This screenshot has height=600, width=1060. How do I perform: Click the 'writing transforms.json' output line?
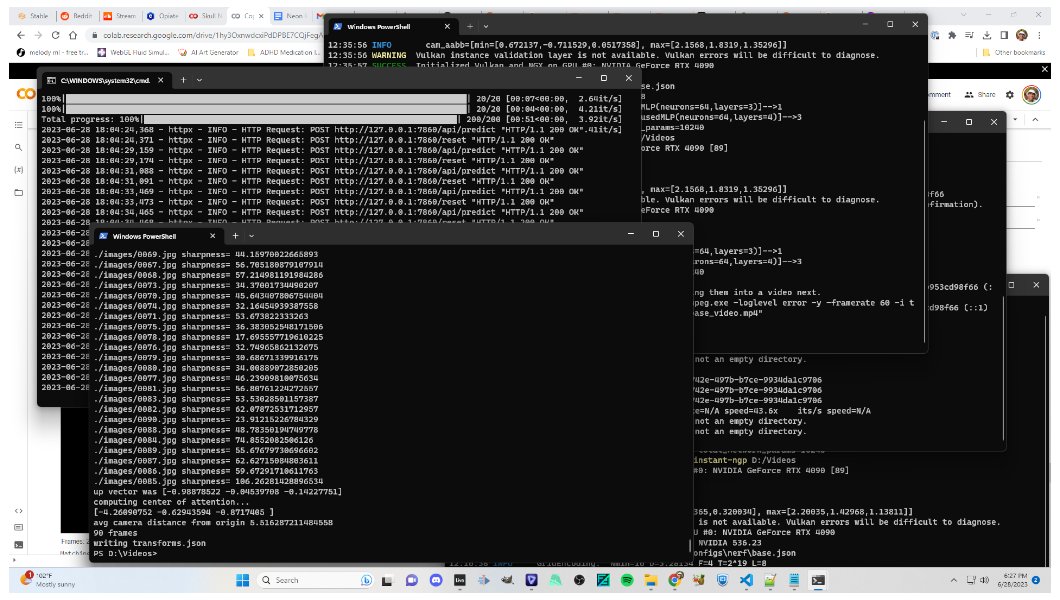149,543
